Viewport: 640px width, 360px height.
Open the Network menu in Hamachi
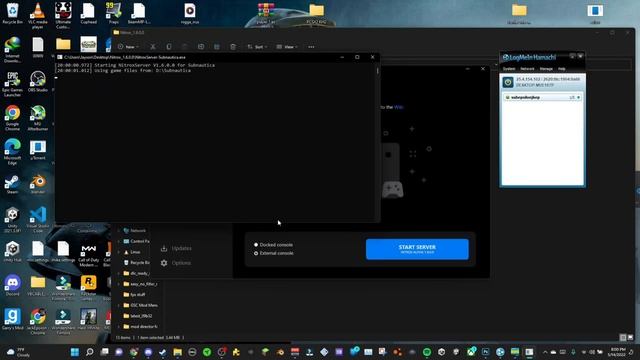coord(527,69)
